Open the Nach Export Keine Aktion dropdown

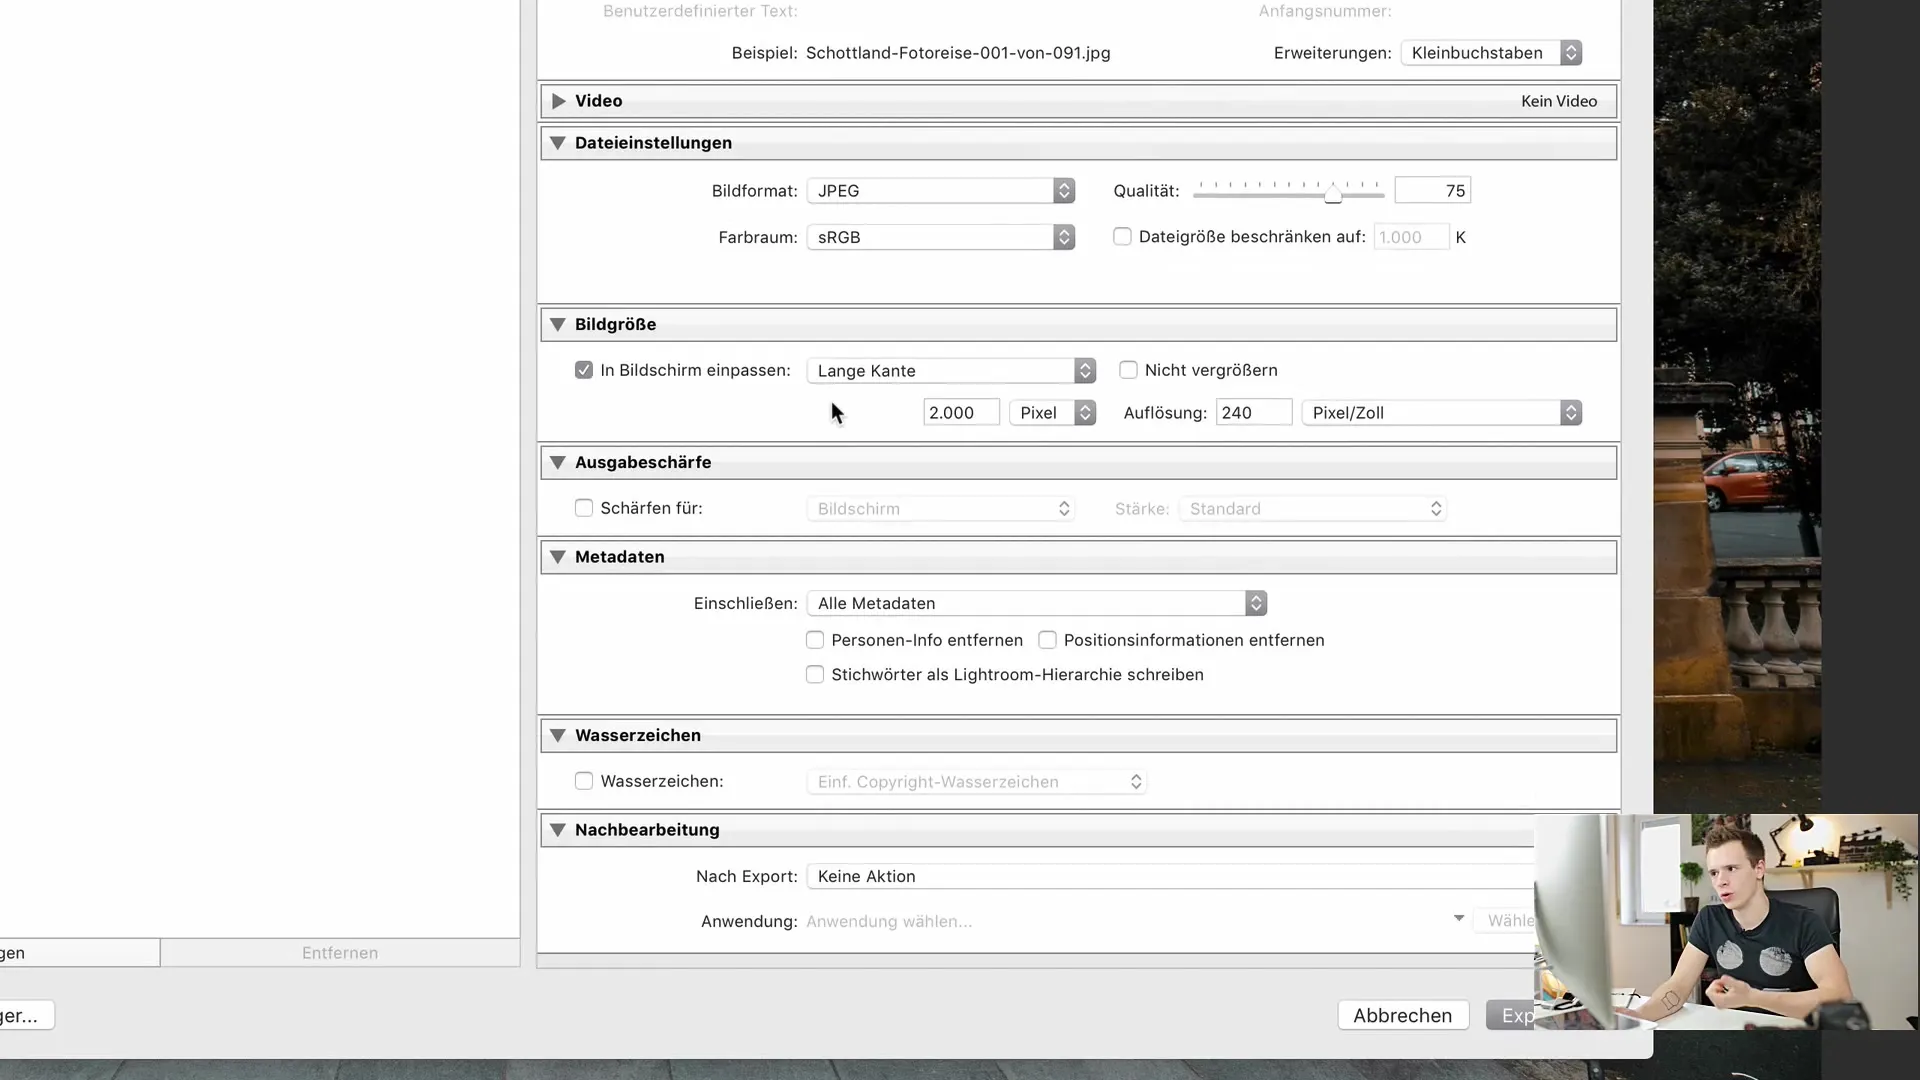[x=1170, y=876]
